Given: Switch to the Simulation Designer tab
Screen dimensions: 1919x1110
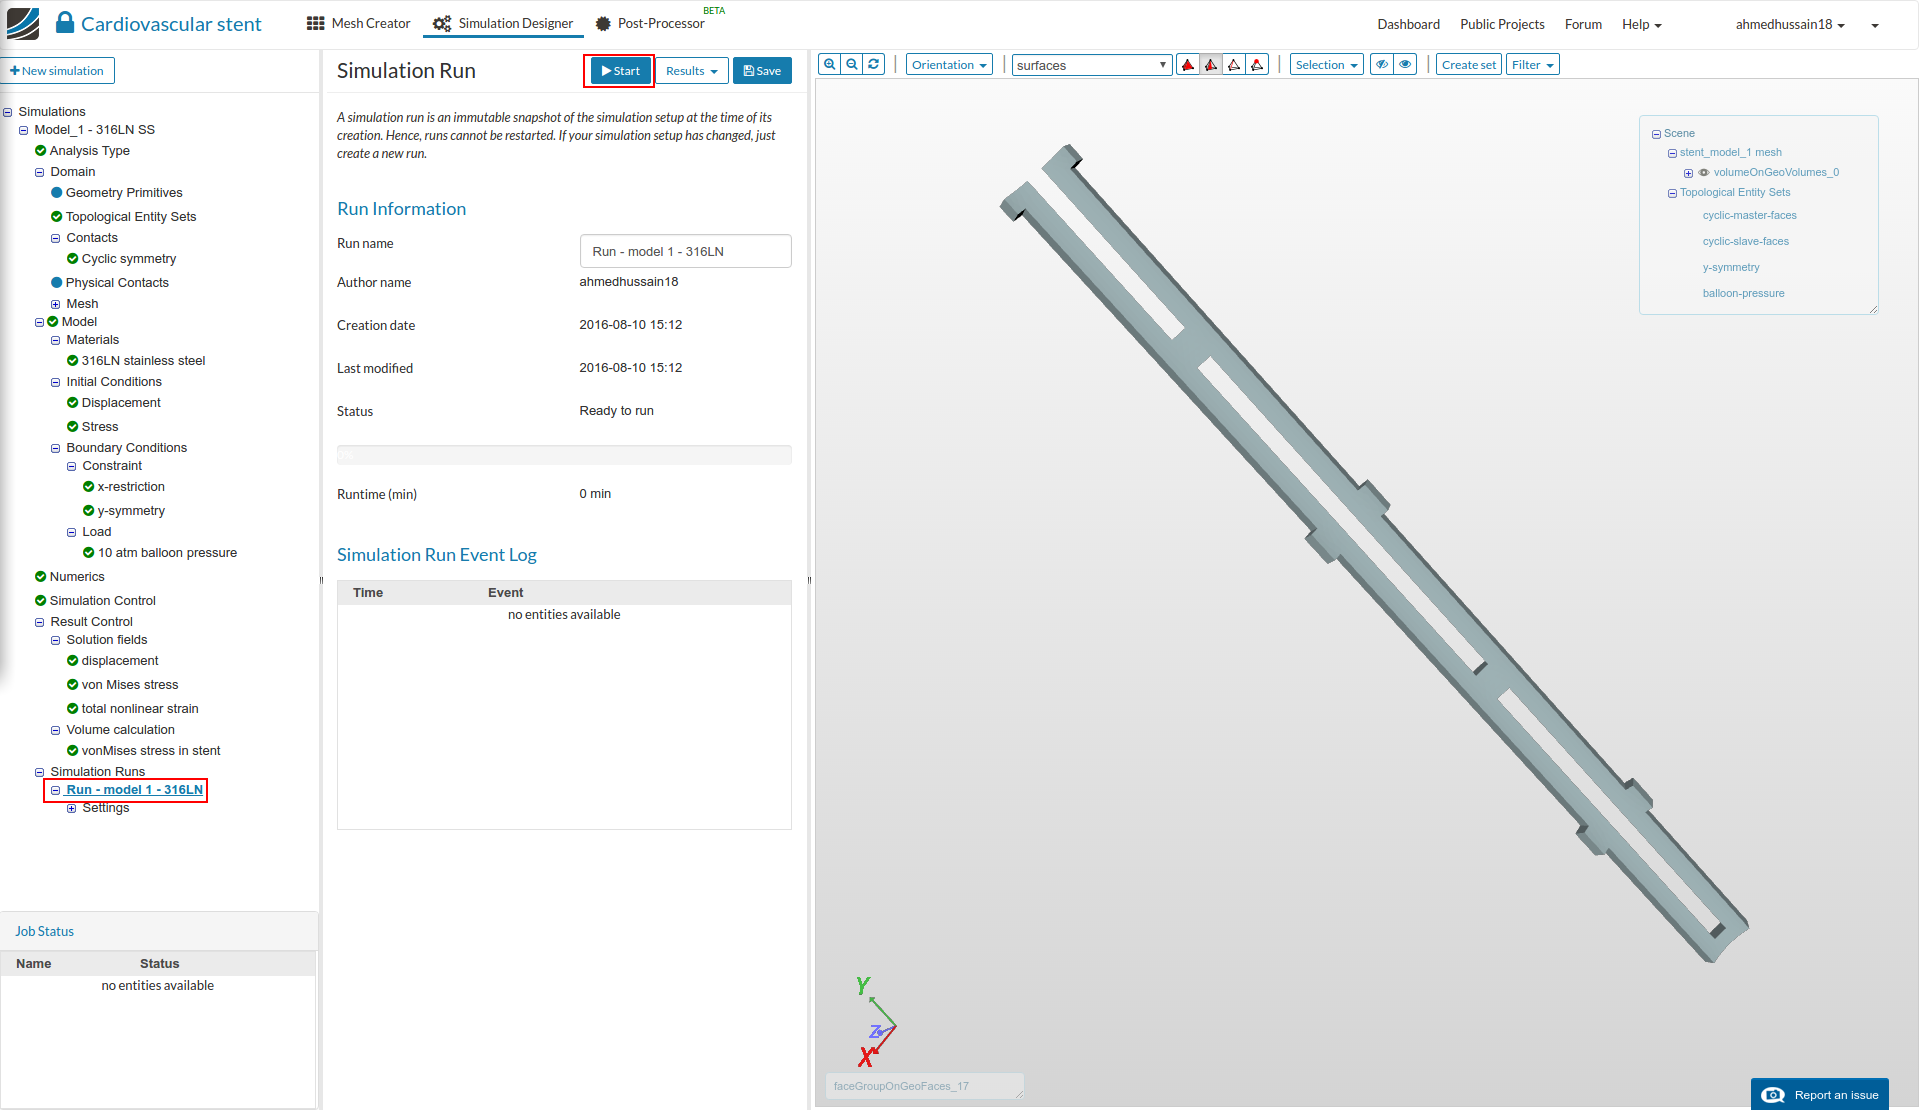Looking at the screenshot, I should (503, 24).
